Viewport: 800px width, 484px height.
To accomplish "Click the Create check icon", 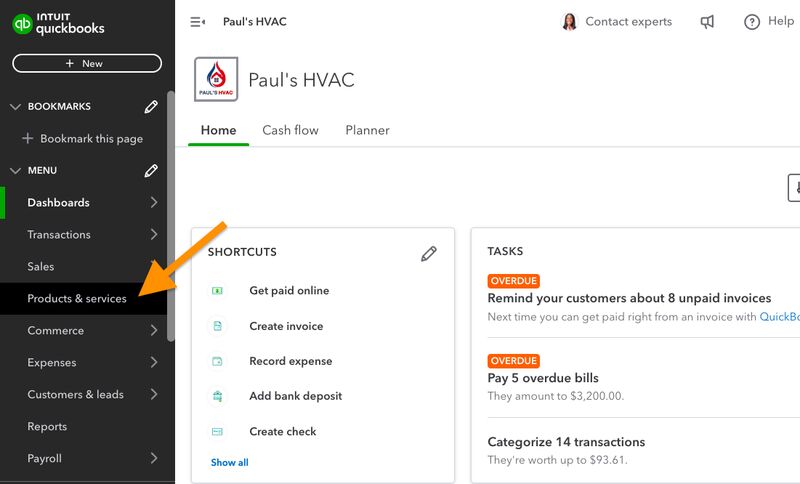I will [217, 431].
